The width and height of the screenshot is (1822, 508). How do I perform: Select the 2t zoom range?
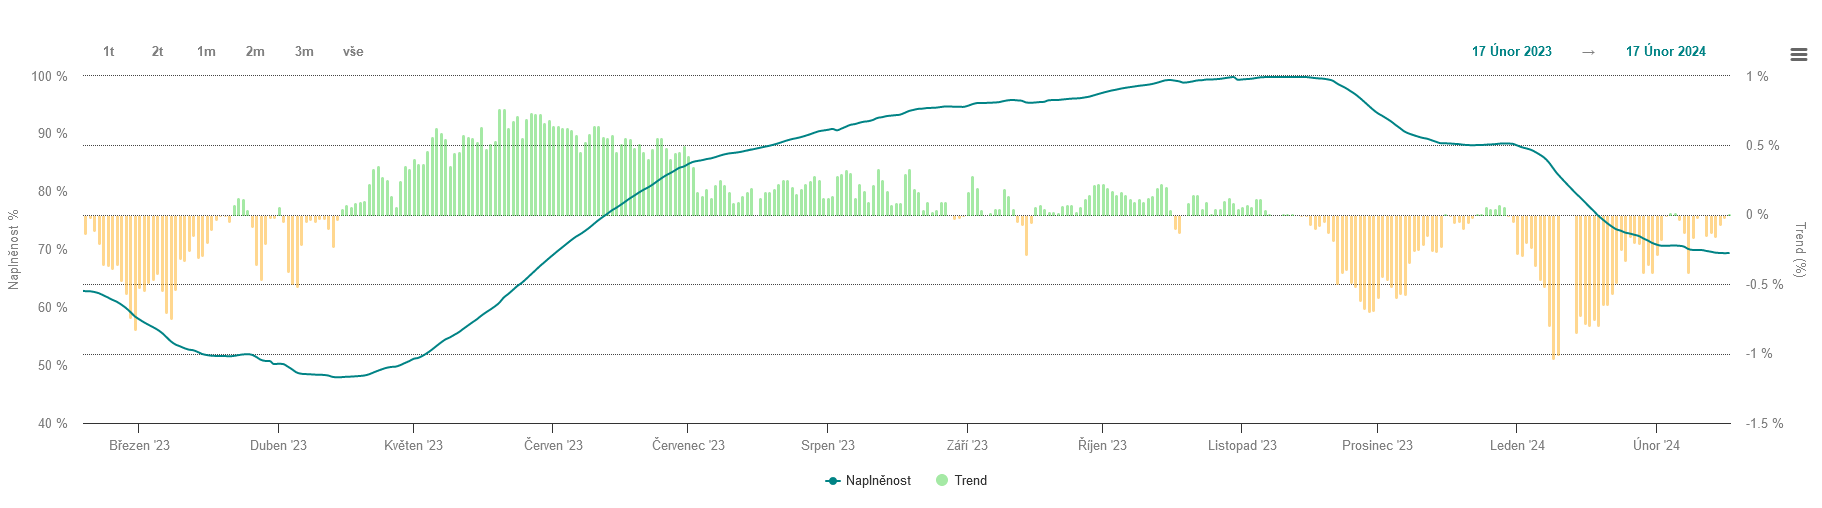[157, 52]
